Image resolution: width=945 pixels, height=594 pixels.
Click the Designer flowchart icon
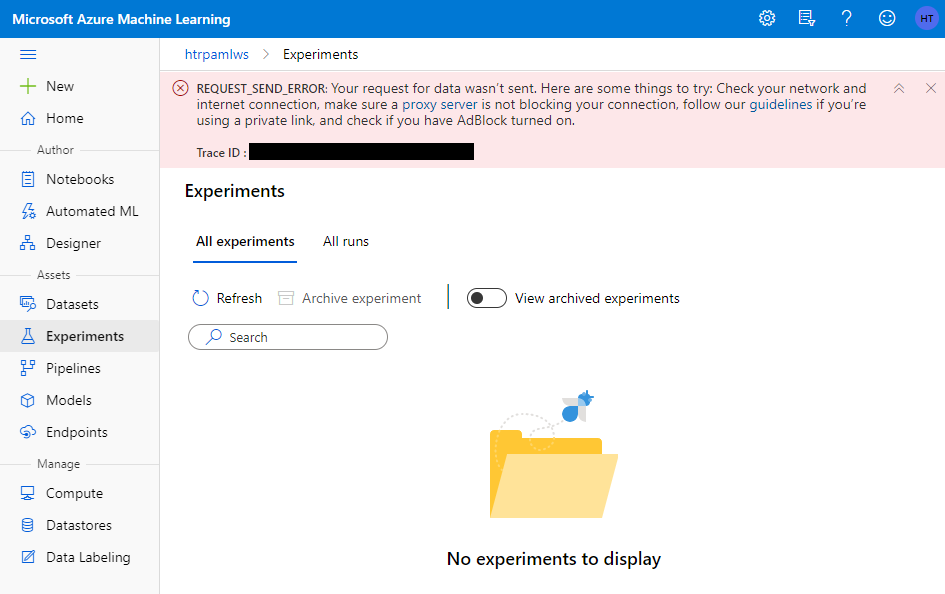(x=28, y=243)
